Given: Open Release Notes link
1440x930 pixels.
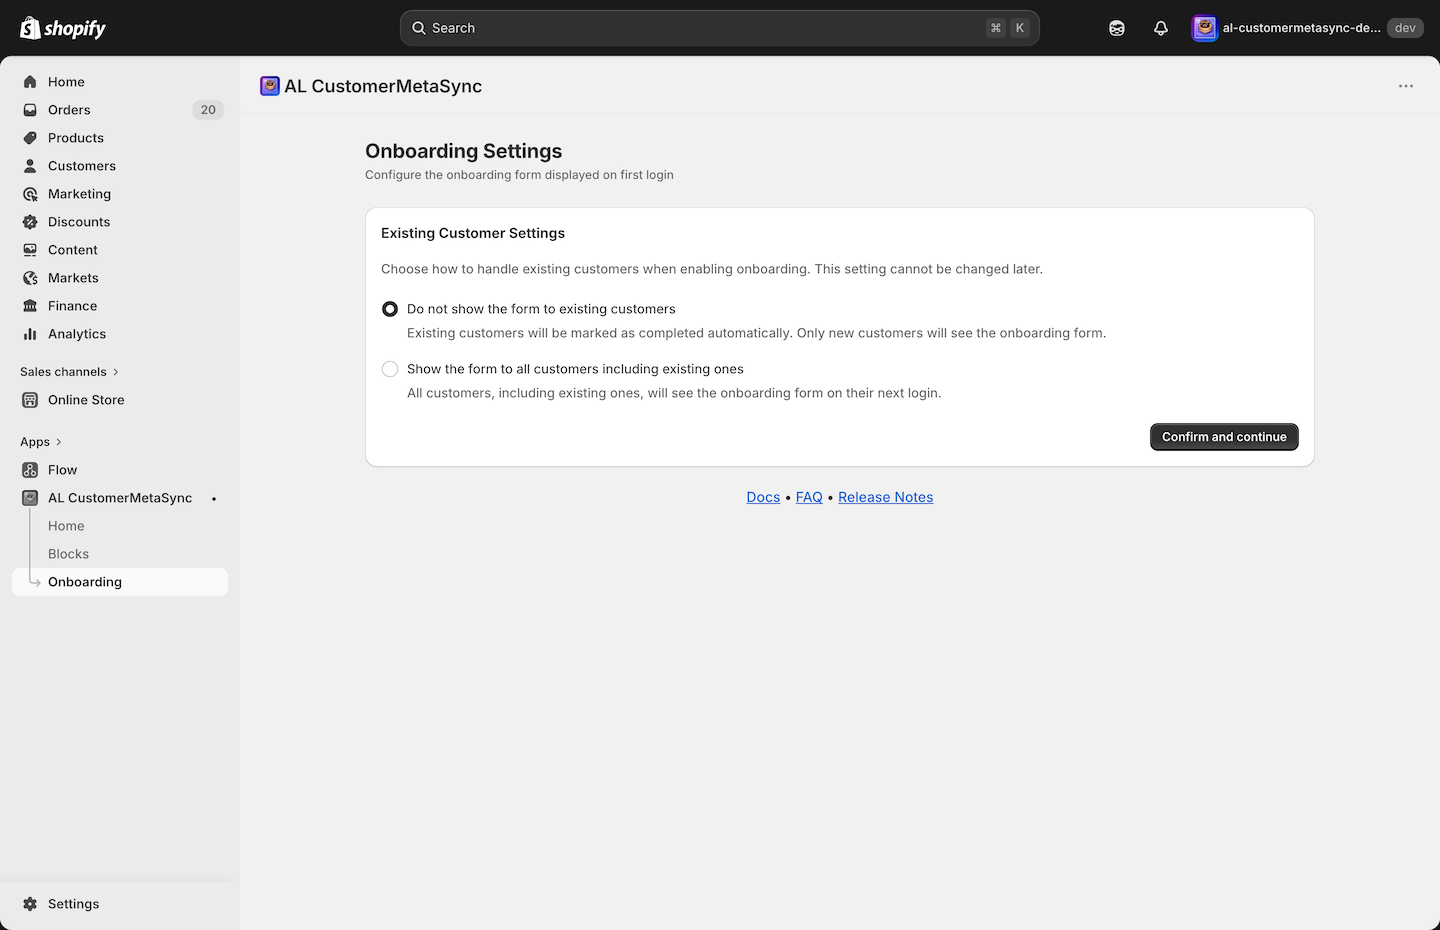Looking at the screenshot, I should pos(885,497).
